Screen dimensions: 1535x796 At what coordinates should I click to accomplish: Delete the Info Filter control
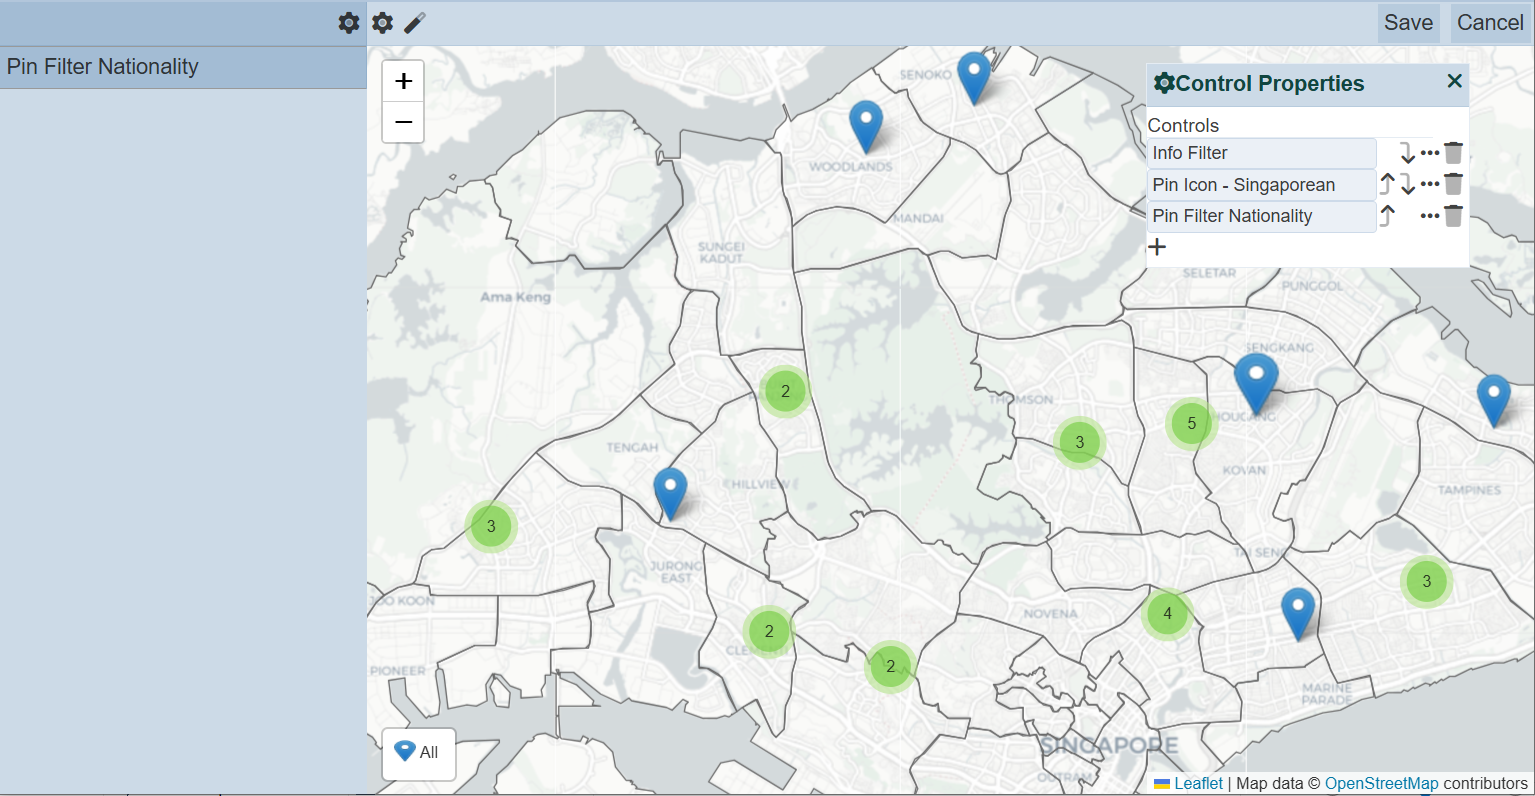1453,153
